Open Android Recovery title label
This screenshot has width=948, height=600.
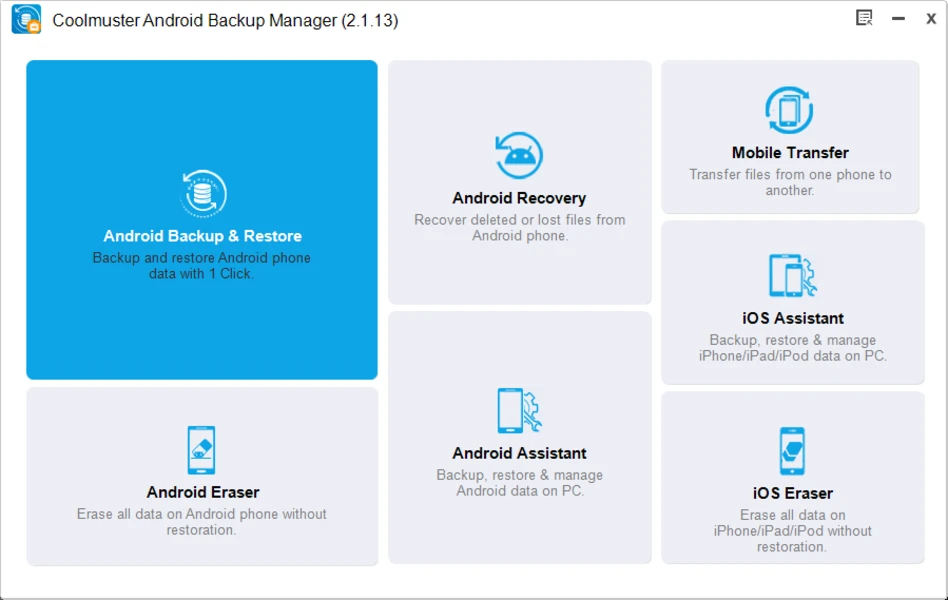(519, 198)
